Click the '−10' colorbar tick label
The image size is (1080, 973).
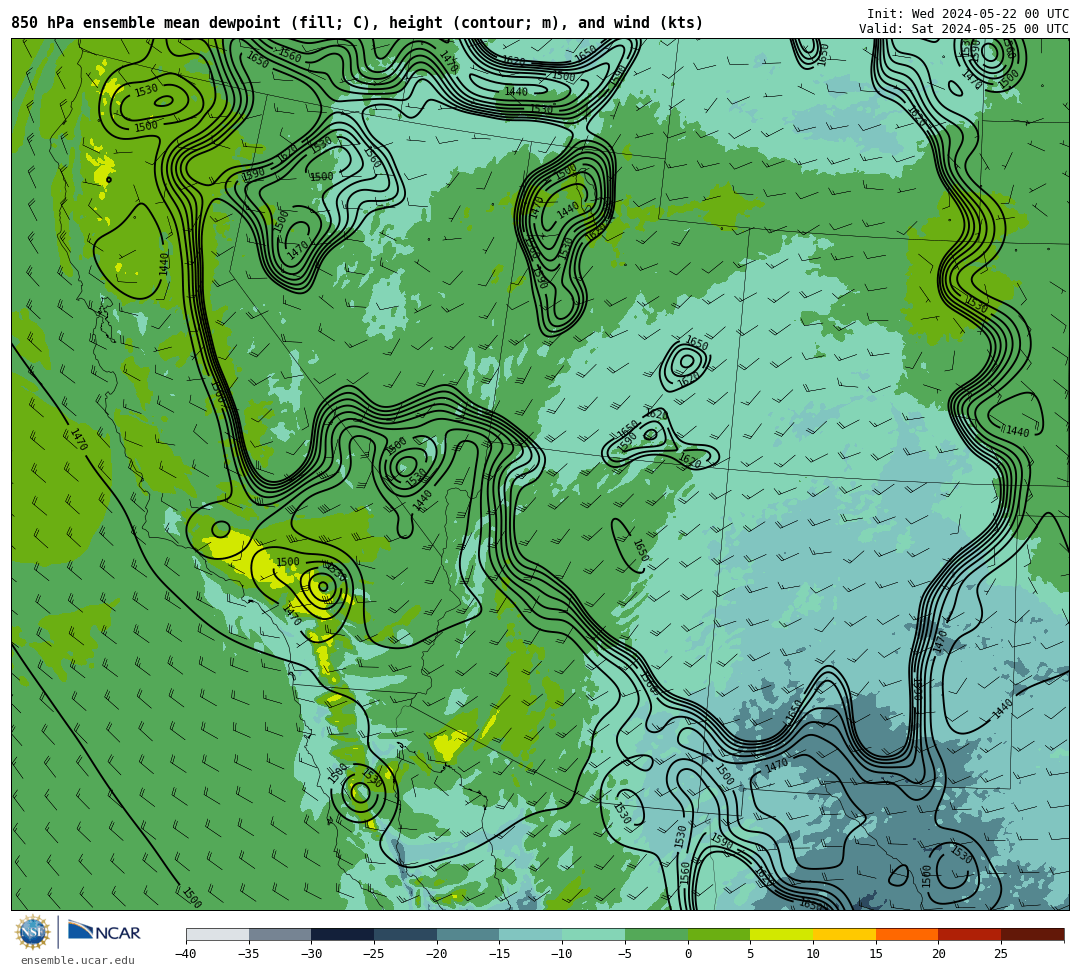[x=561, y=954]
